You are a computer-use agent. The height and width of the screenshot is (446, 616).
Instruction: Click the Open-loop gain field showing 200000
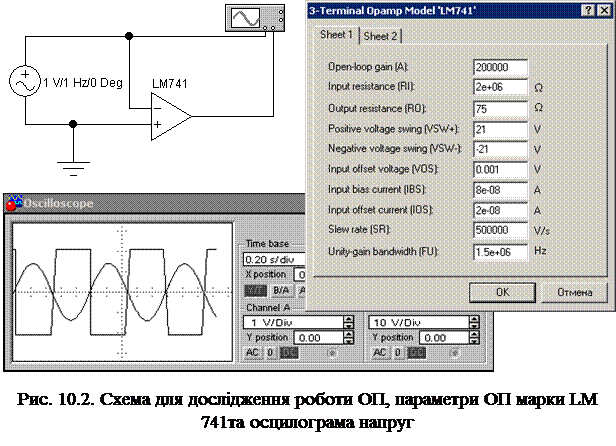(500, 67)
